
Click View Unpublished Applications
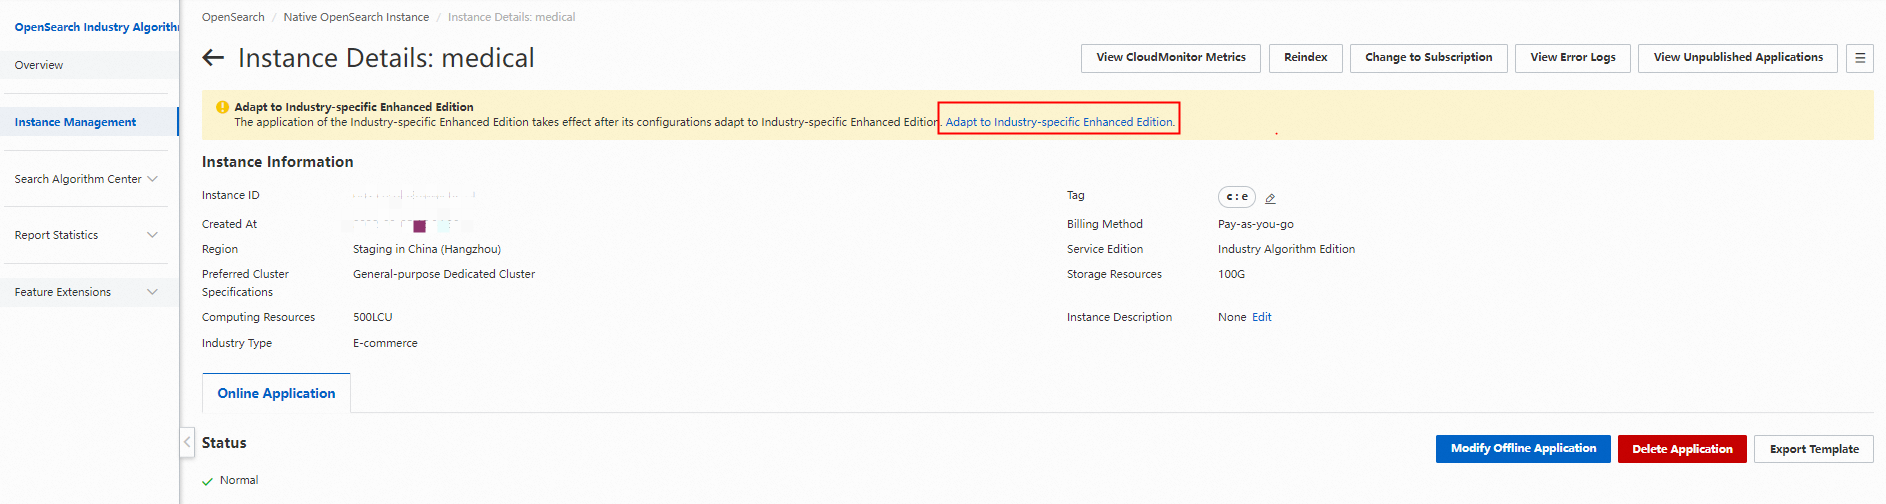click(1737, 58)
